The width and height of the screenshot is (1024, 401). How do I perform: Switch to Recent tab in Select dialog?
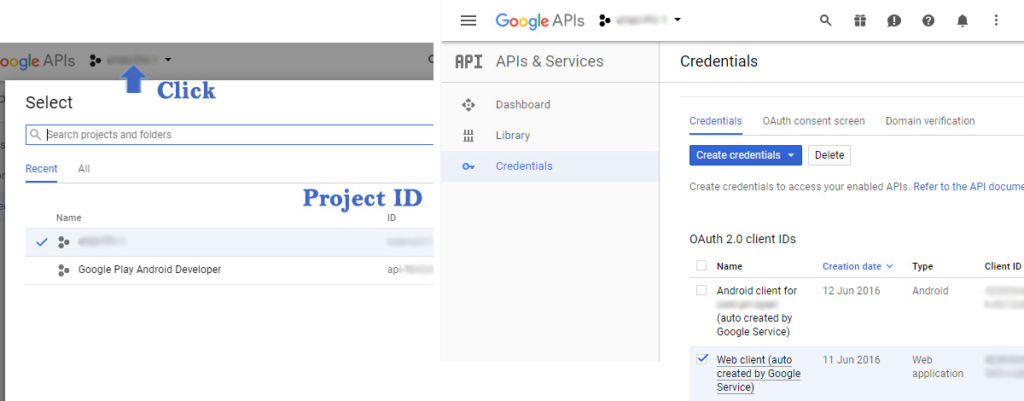click(x=41, y=168)
